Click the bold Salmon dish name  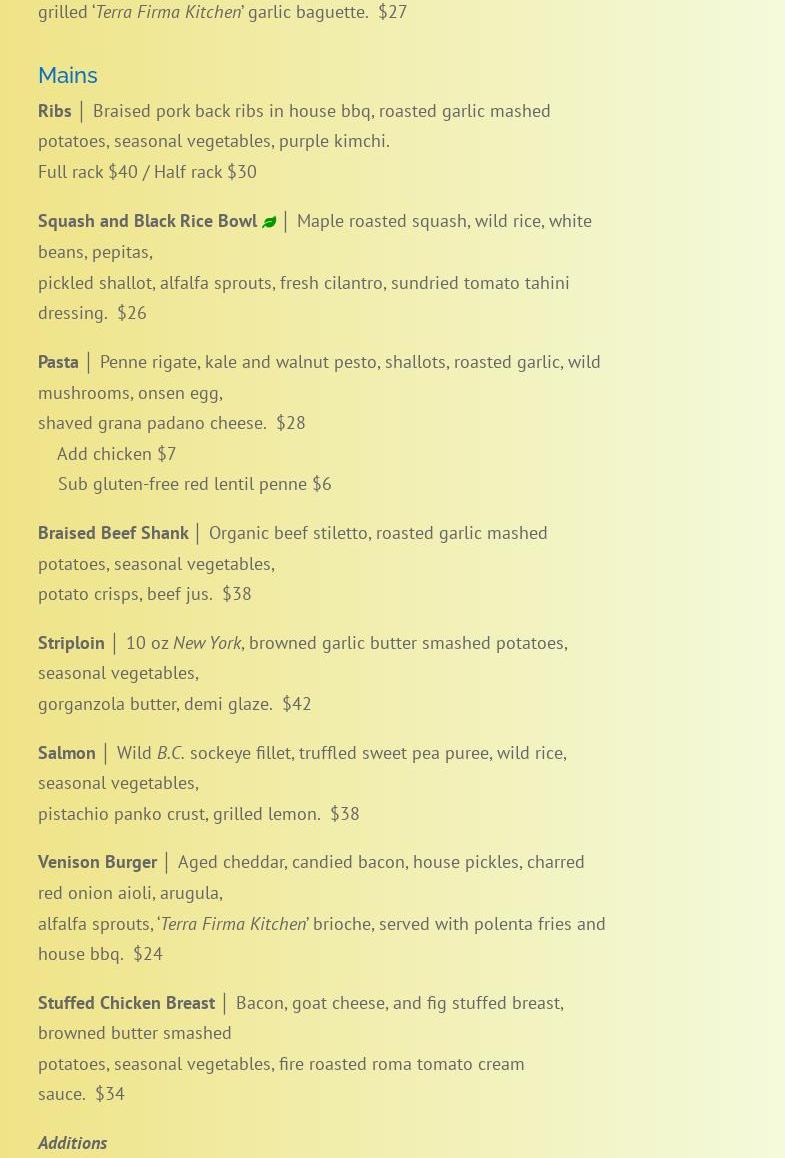coord(67,753)
